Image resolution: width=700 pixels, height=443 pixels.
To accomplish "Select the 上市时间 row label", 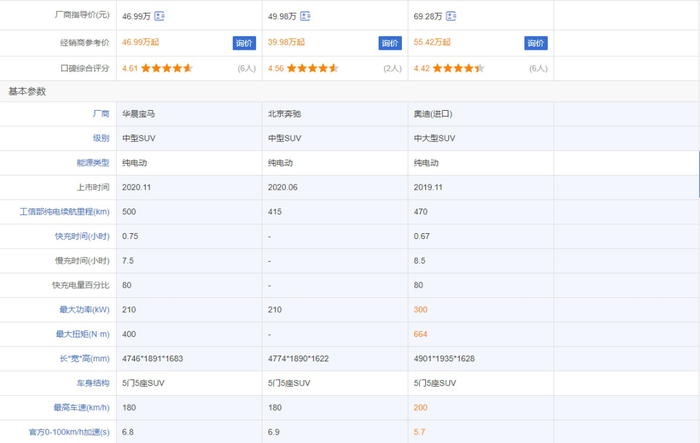I will pyautogui.click(x=93, y=187).
